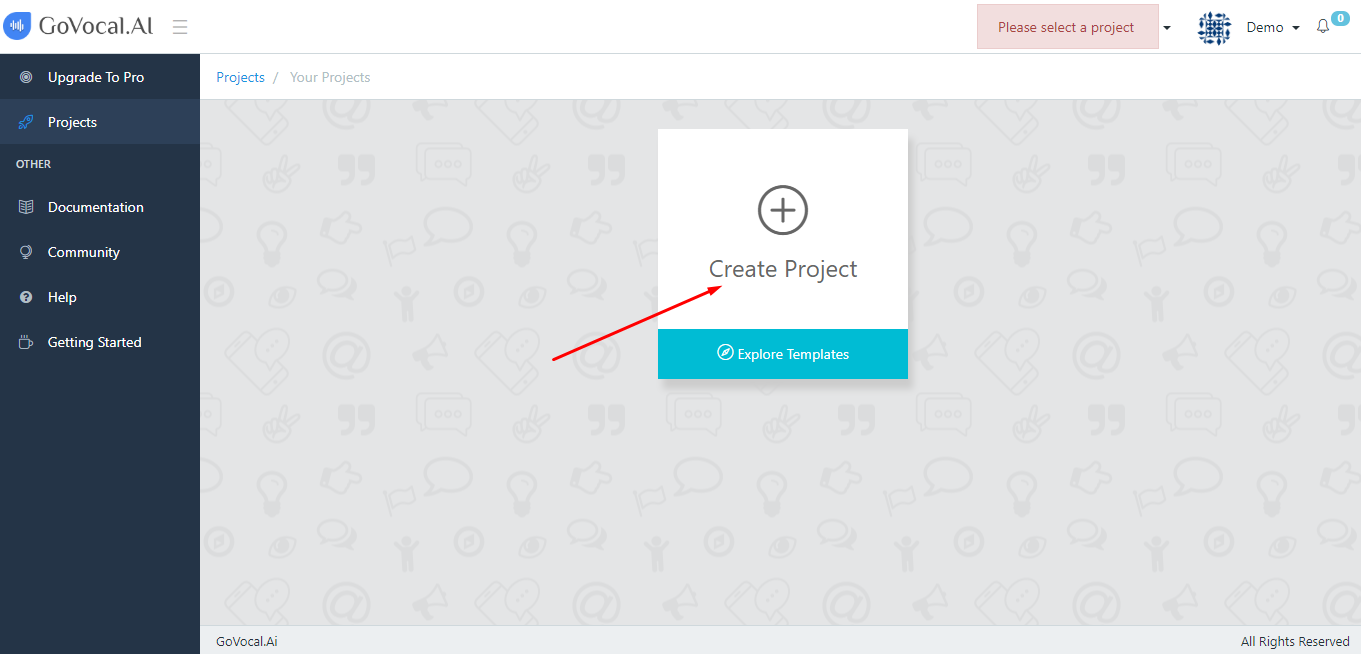Open notifications bell icon
Viewport: 1361px width, 654px height.
(x=1323, y=27)
